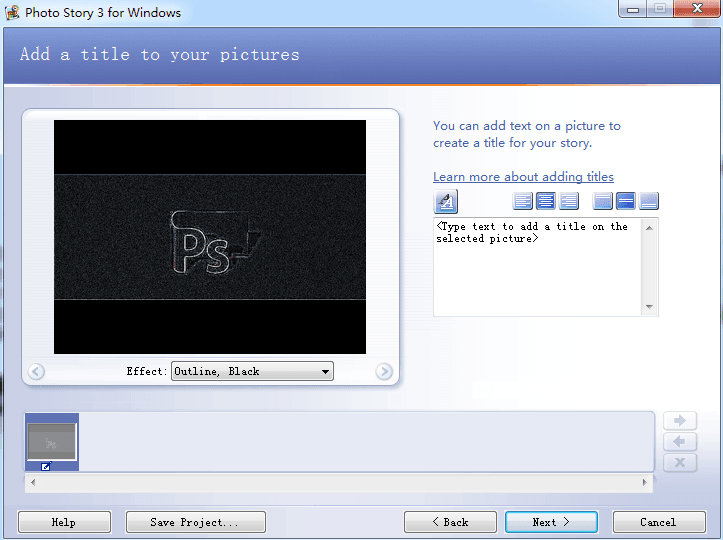723x540 pixels.
Task: Position title at bottom of picture
Action: pos(649,201)
